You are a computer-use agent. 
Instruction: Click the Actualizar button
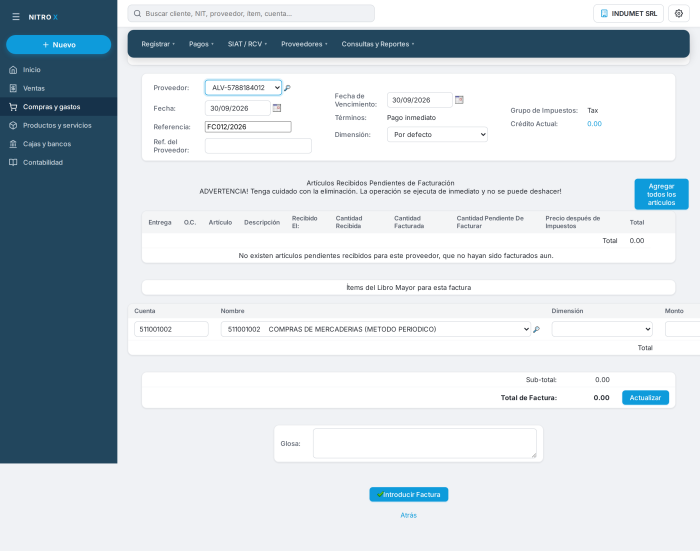click(x=646, y=397)
